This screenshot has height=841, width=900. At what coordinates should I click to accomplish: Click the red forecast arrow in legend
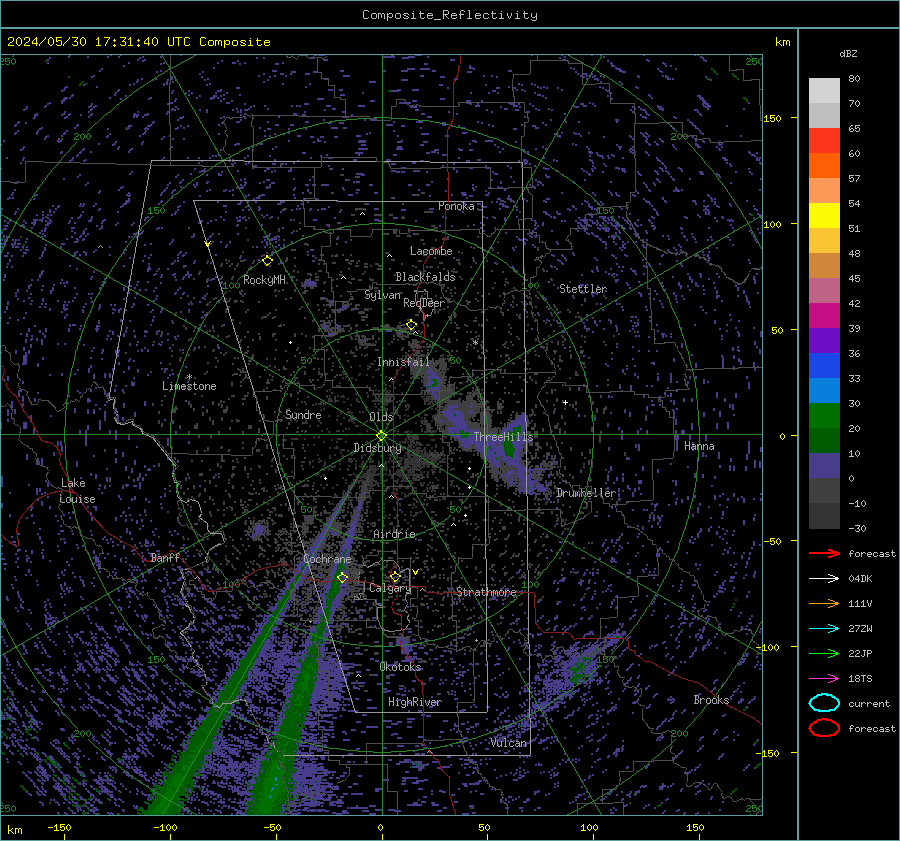824,553
